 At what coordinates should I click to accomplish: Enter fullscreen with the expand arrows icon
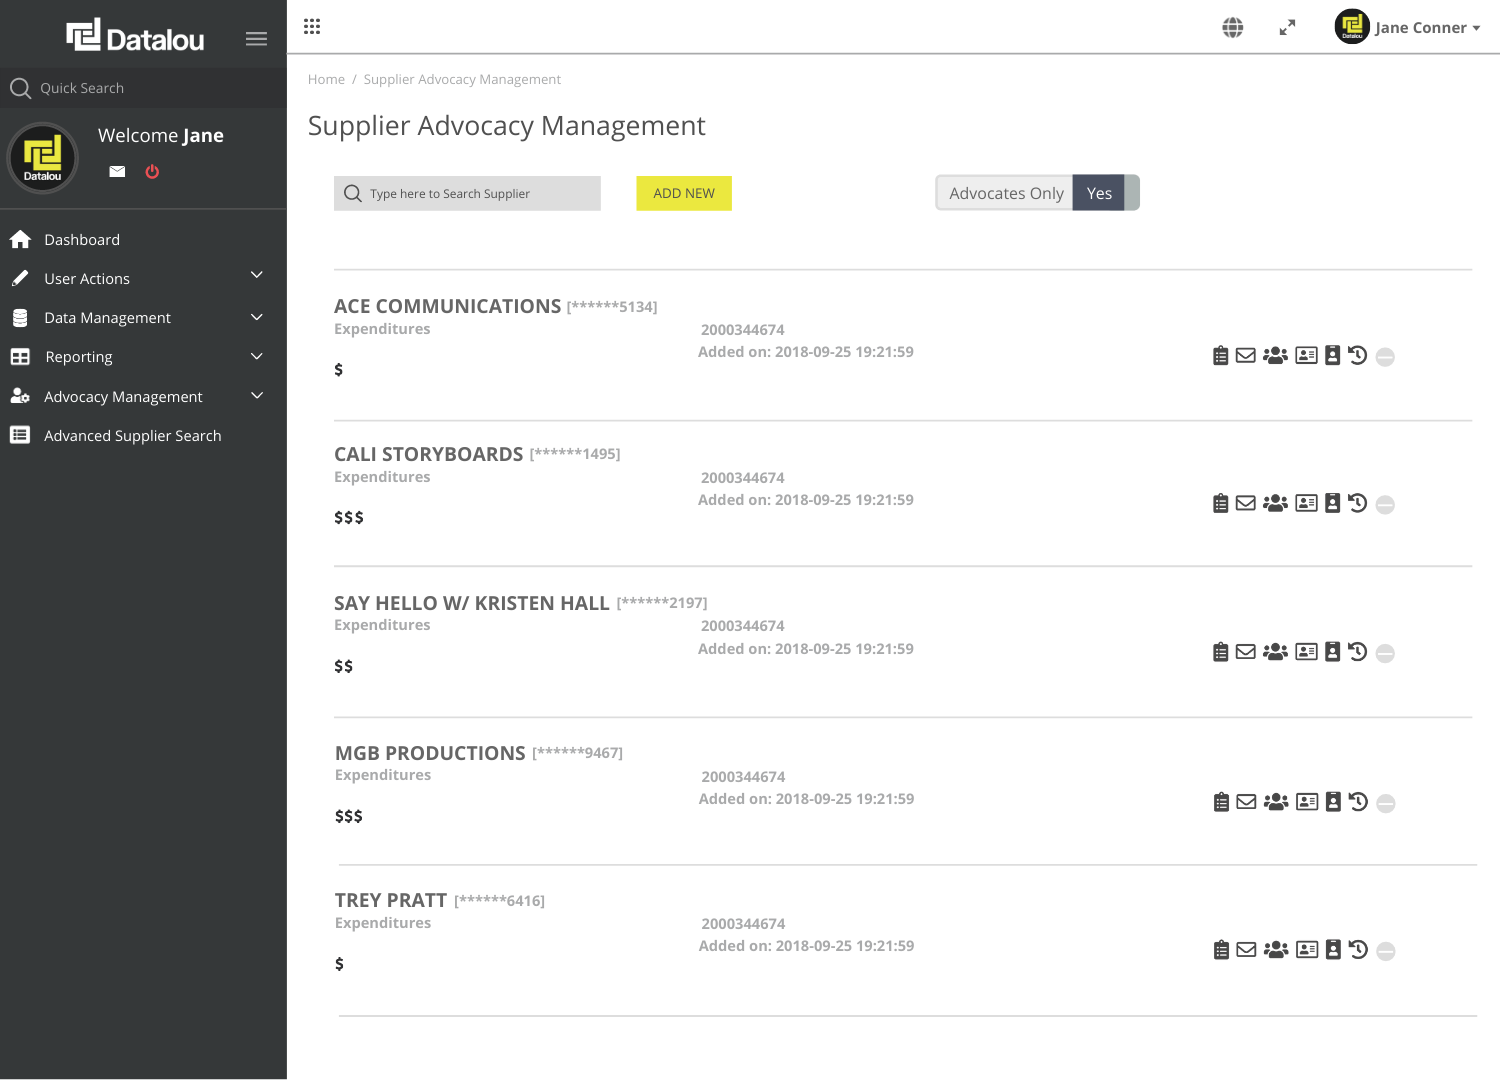pos(1287,28)
